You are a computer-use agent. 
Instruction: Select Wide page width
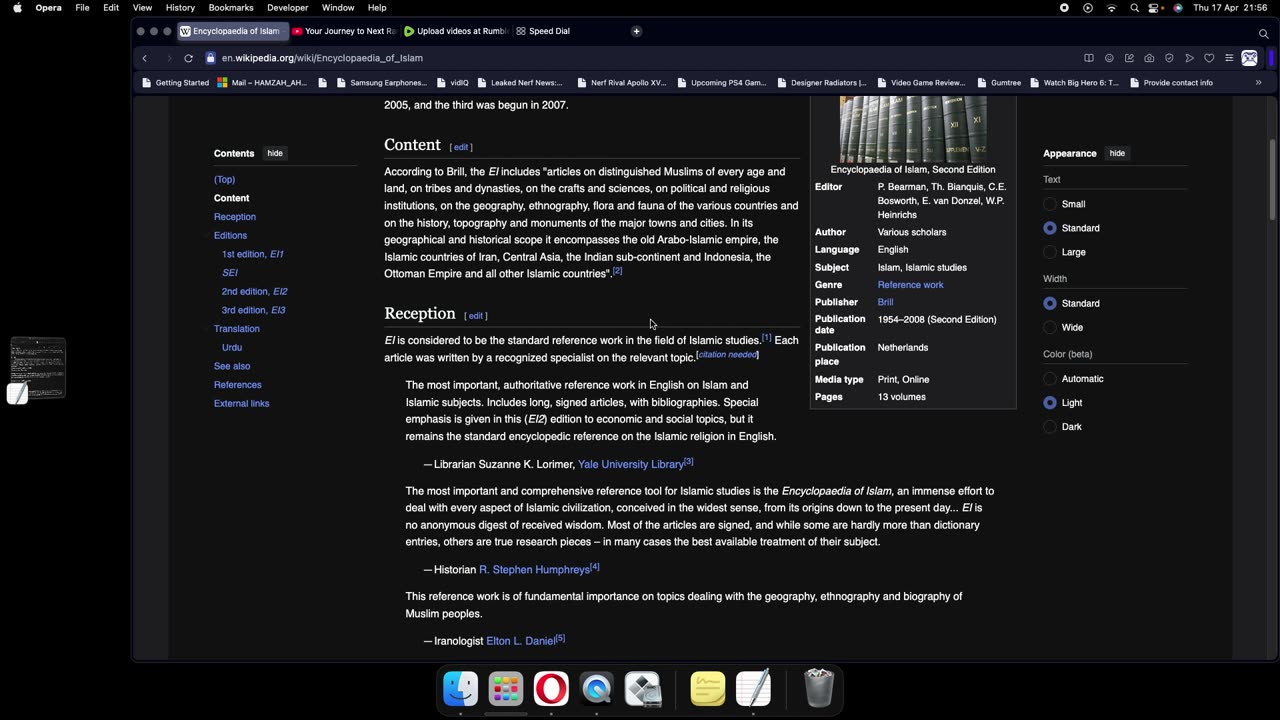1050,327
